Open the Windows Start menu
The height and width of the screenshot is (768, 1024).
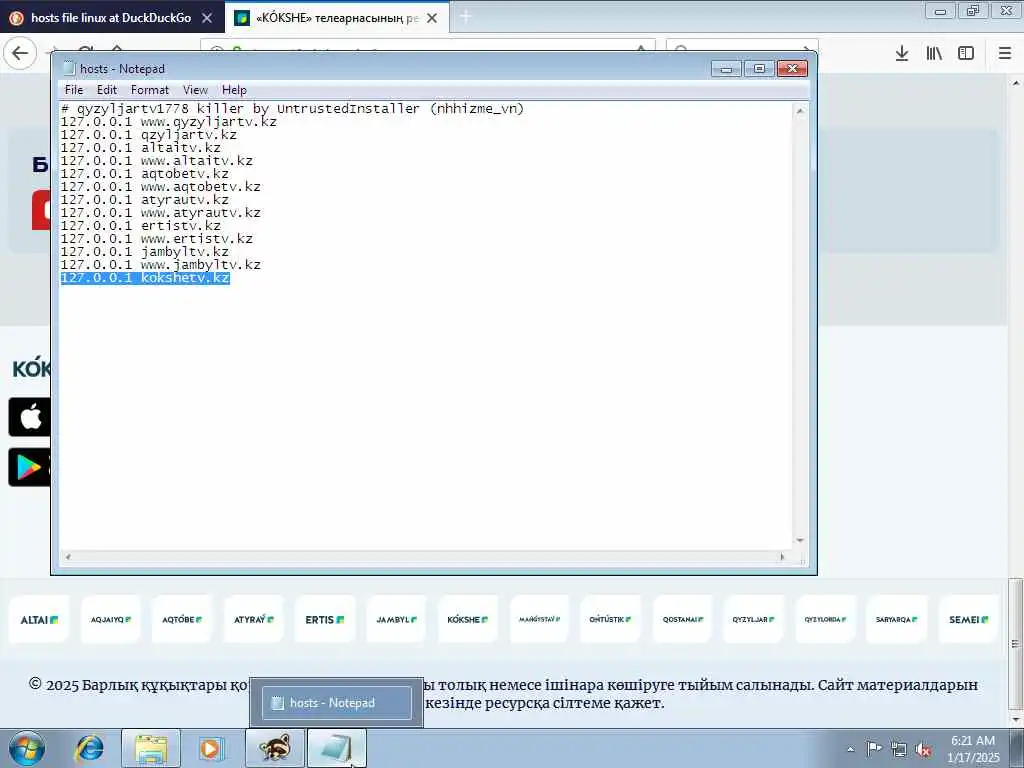tap(27, 748)
